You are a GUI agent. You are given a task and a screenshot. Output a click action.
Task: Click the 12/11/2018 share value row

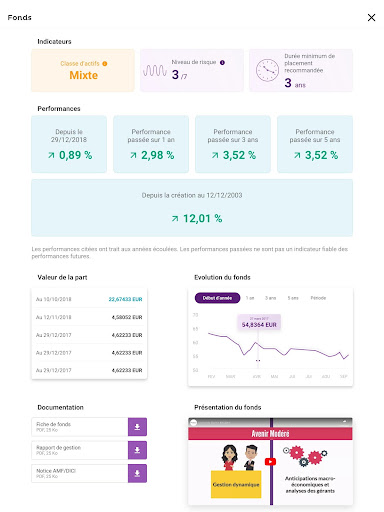89,317
